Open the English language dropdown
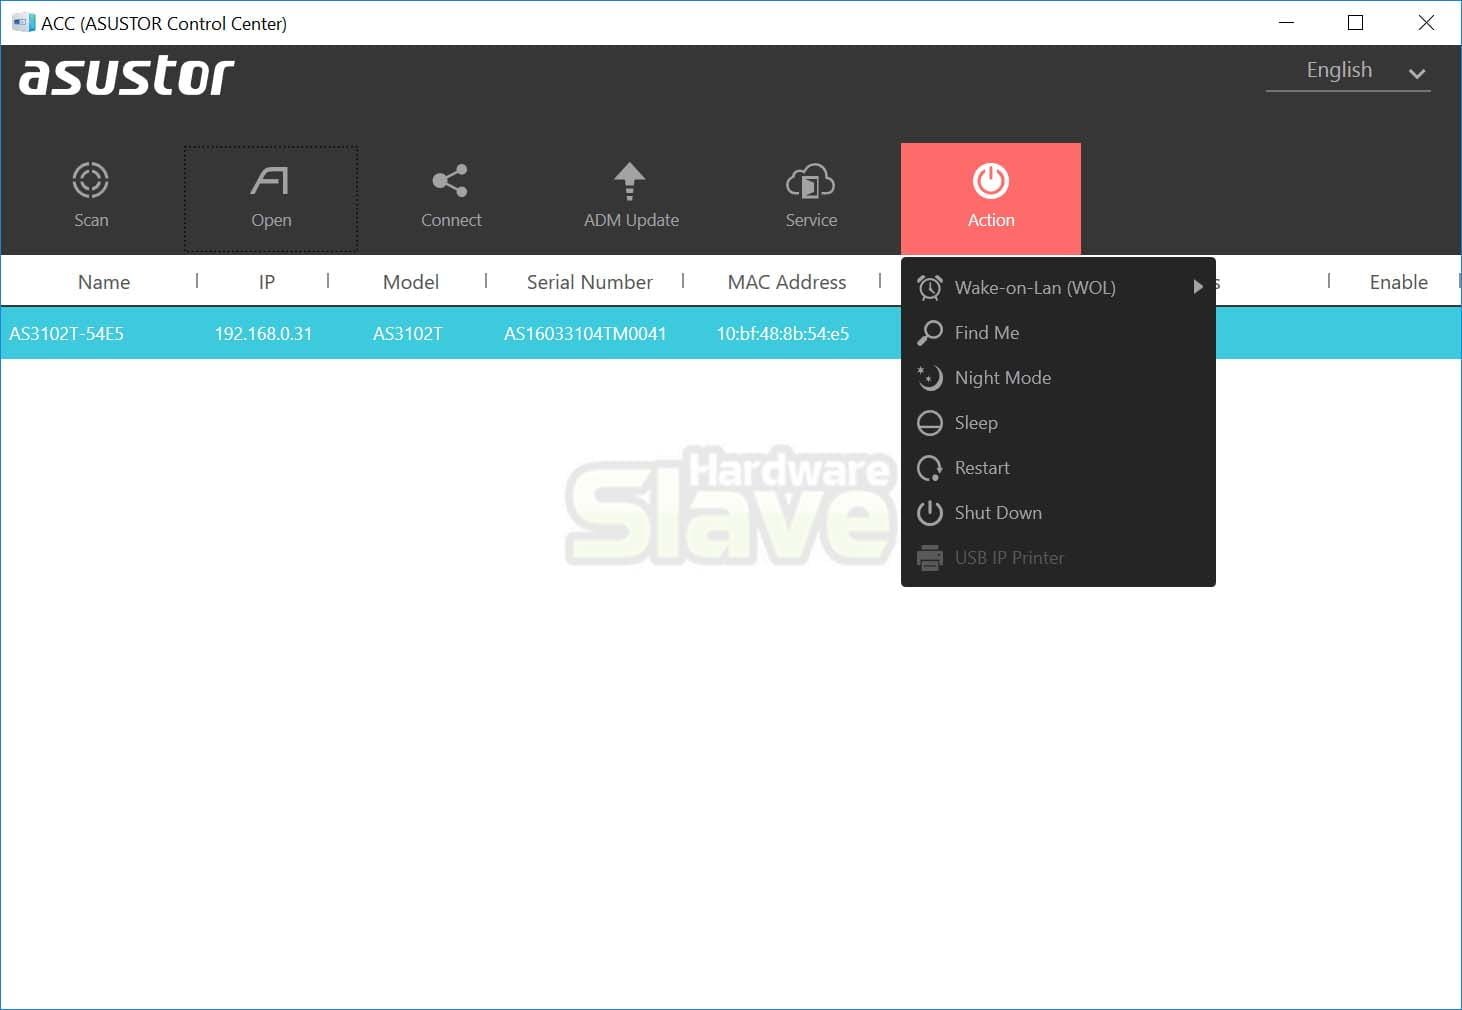 [1347, 71]
